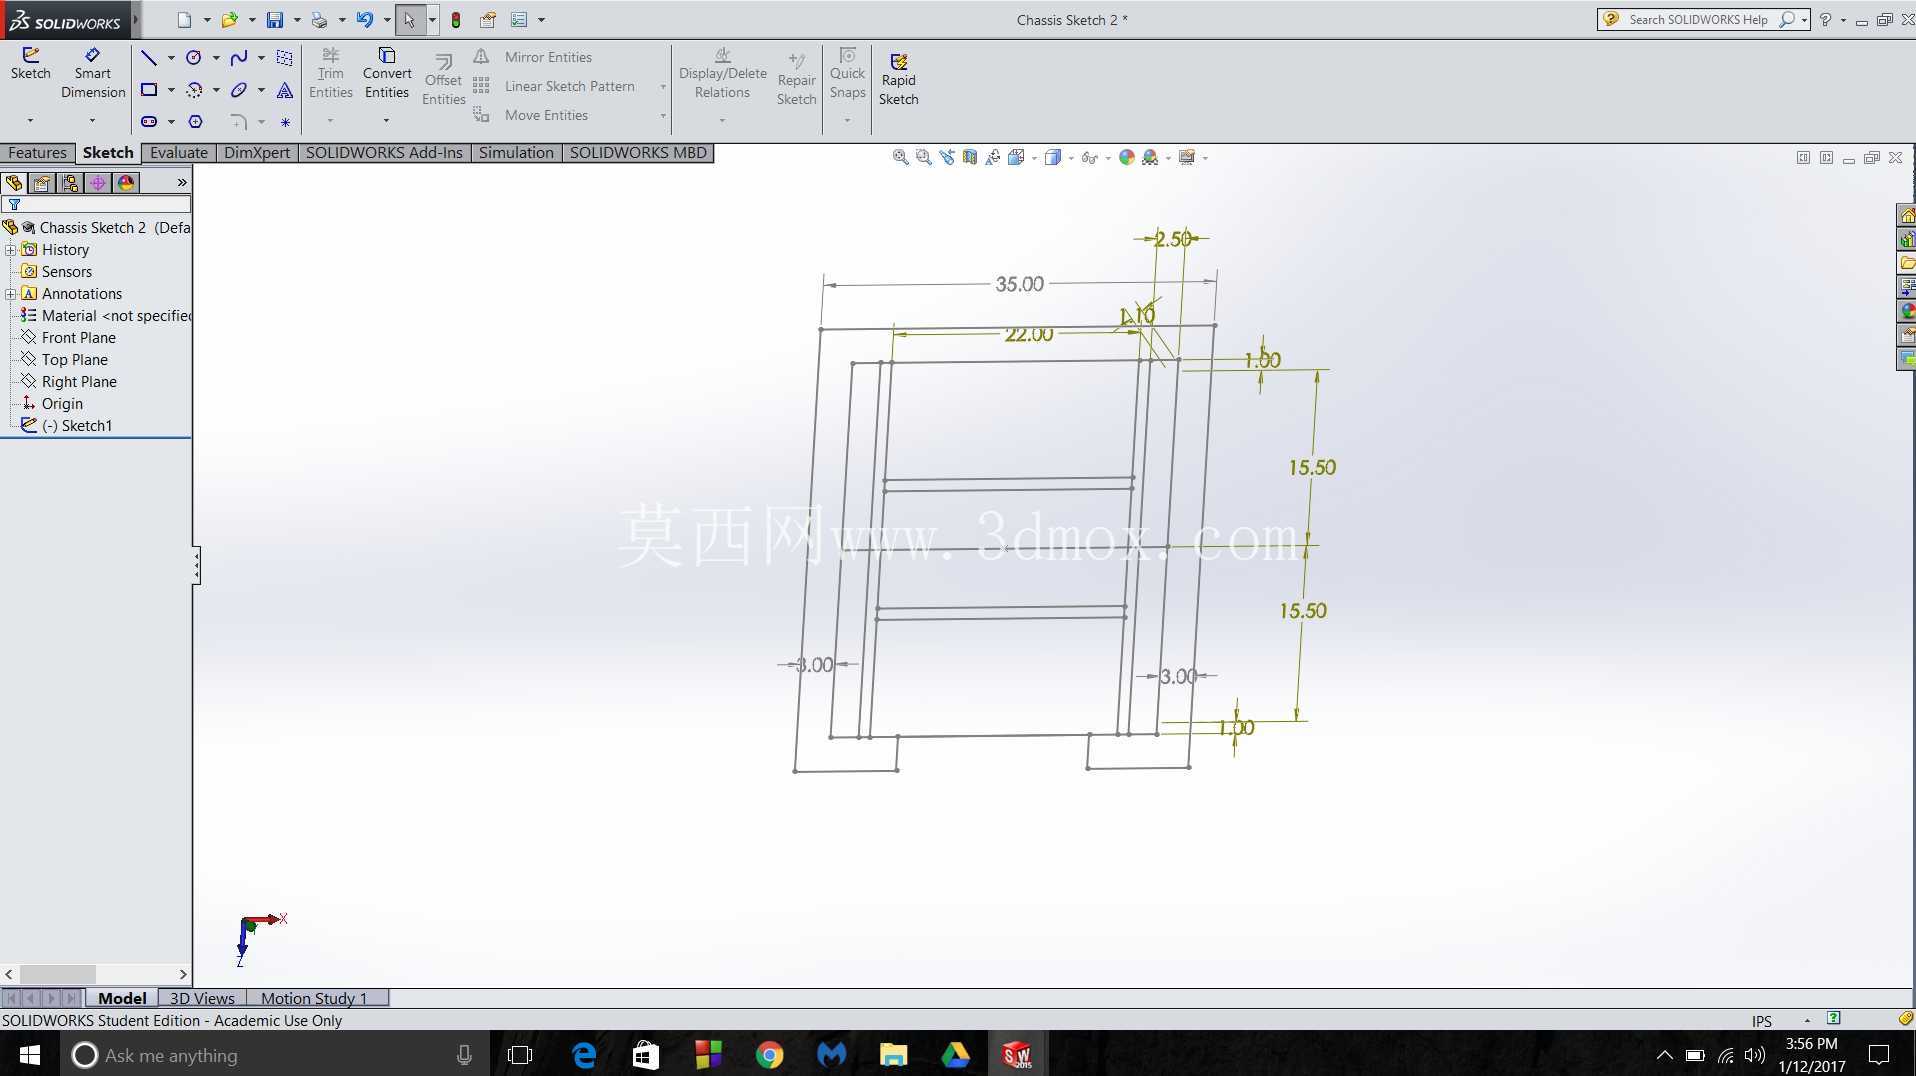Click the Print icon
Viewport: 1916px width, 1076px height.
click(319, 19)
